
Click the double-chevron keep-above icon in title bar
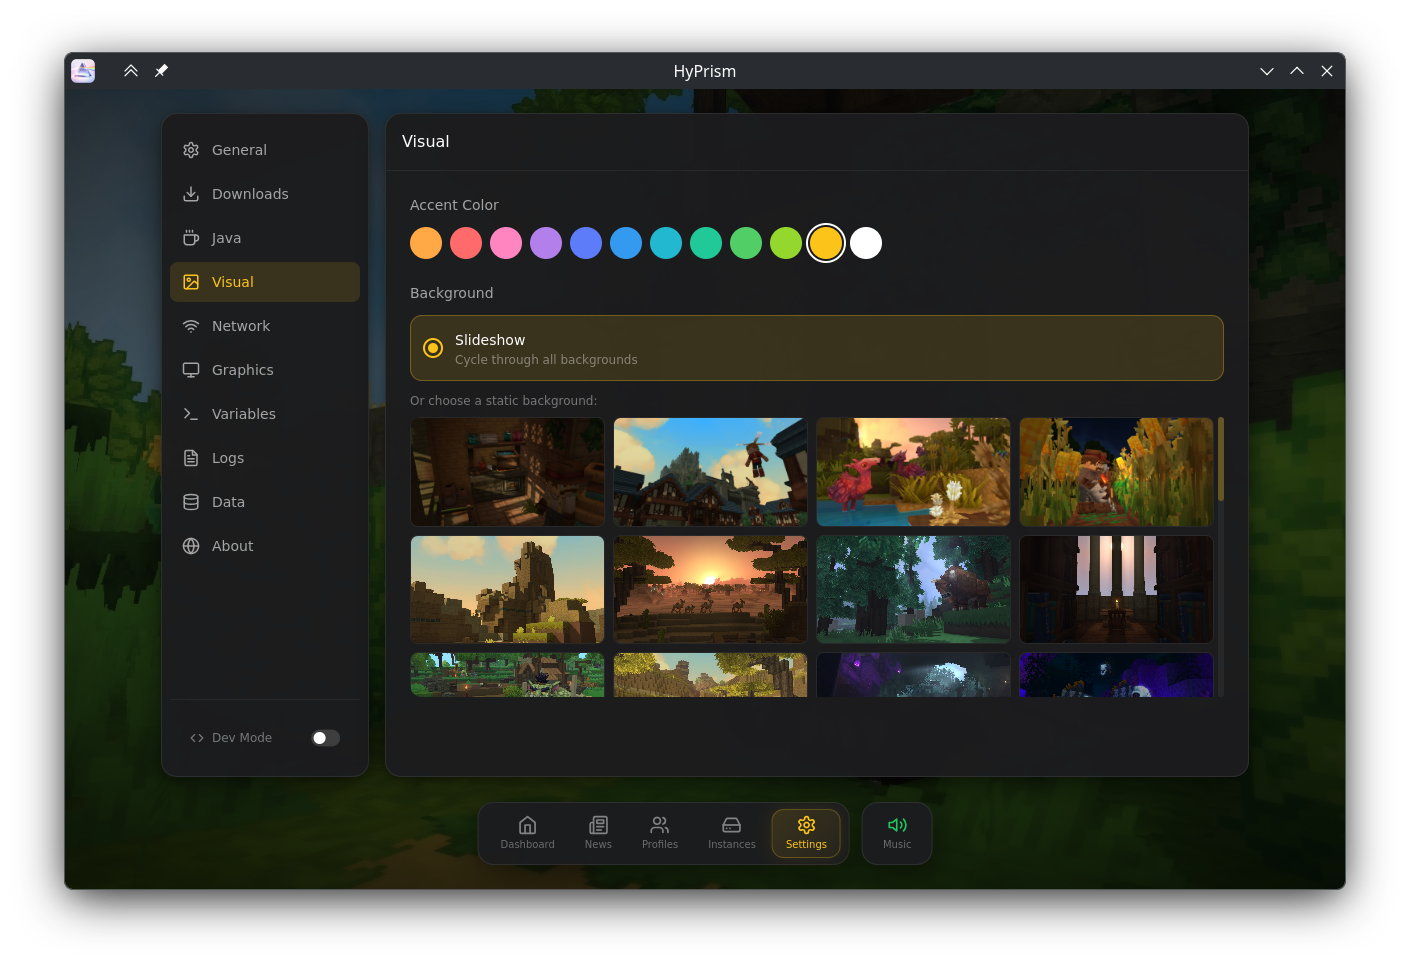point(131,71)
